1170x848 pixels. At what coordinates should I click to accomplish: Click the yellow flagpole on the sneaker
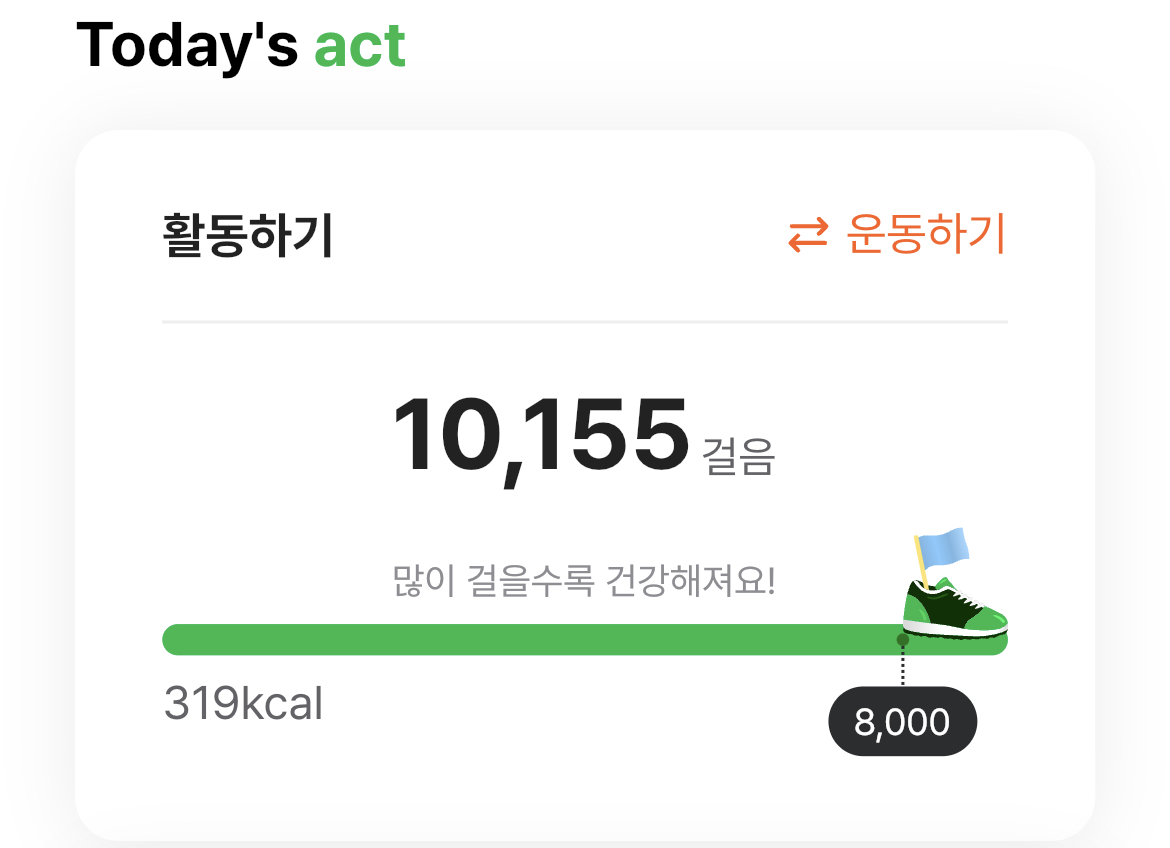(921, 565)
